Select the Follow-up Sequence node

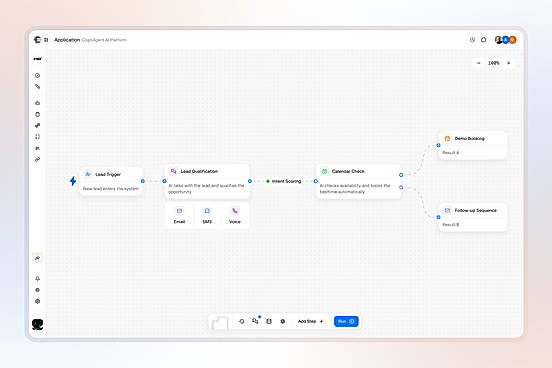473,217
